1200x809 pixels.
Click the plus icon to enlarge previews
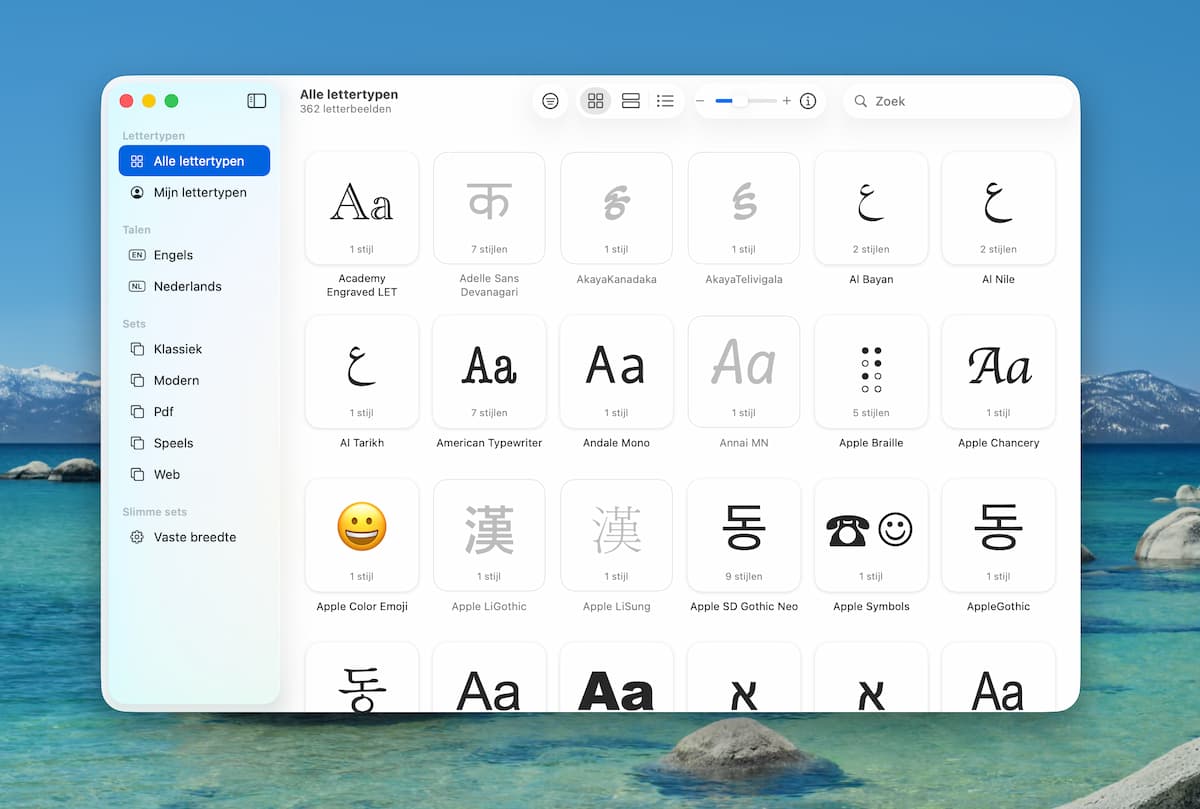coord(787,101)
